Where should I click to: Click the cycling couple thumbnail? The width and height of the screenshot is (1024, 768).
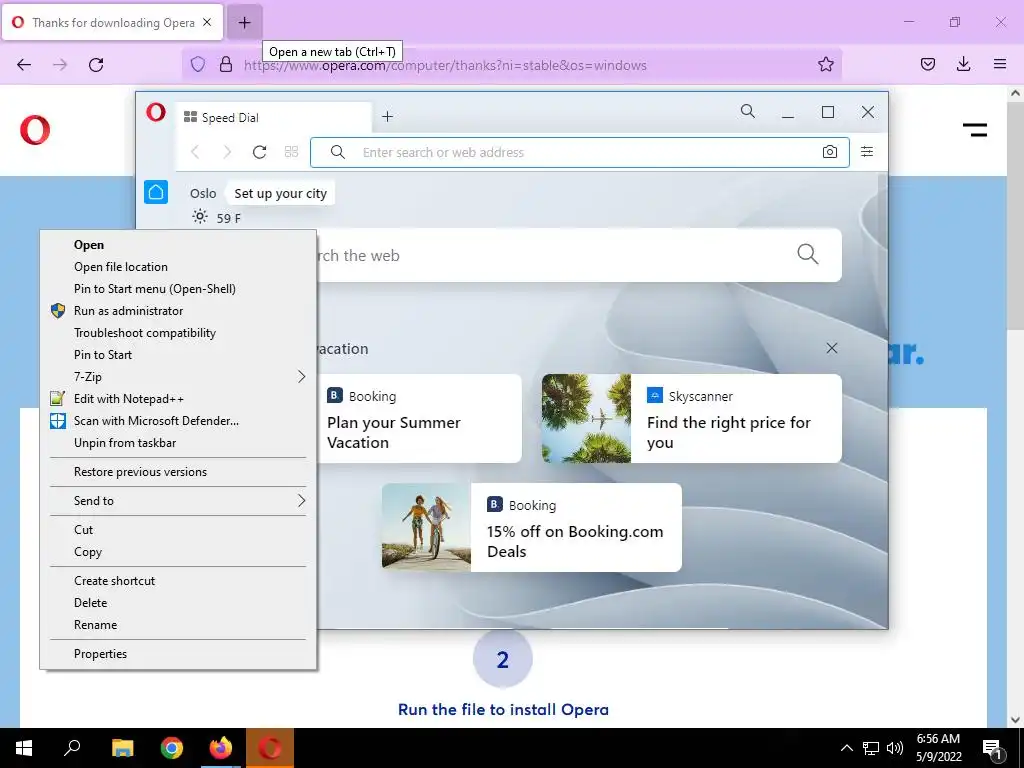coord(426,528)
